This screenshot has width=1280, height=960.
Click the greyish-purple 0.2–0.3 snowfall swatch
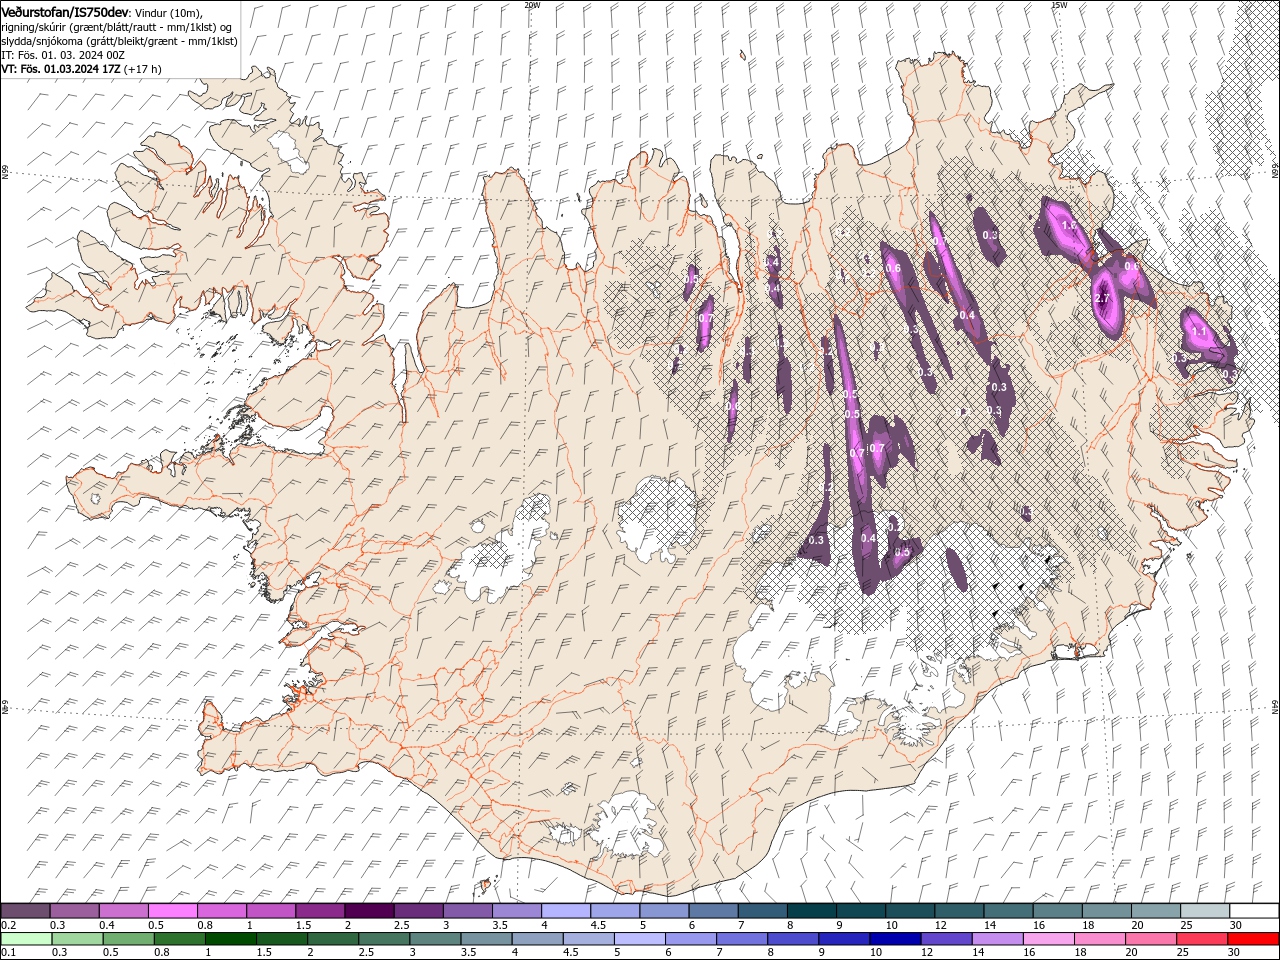[x=25, y=911]
